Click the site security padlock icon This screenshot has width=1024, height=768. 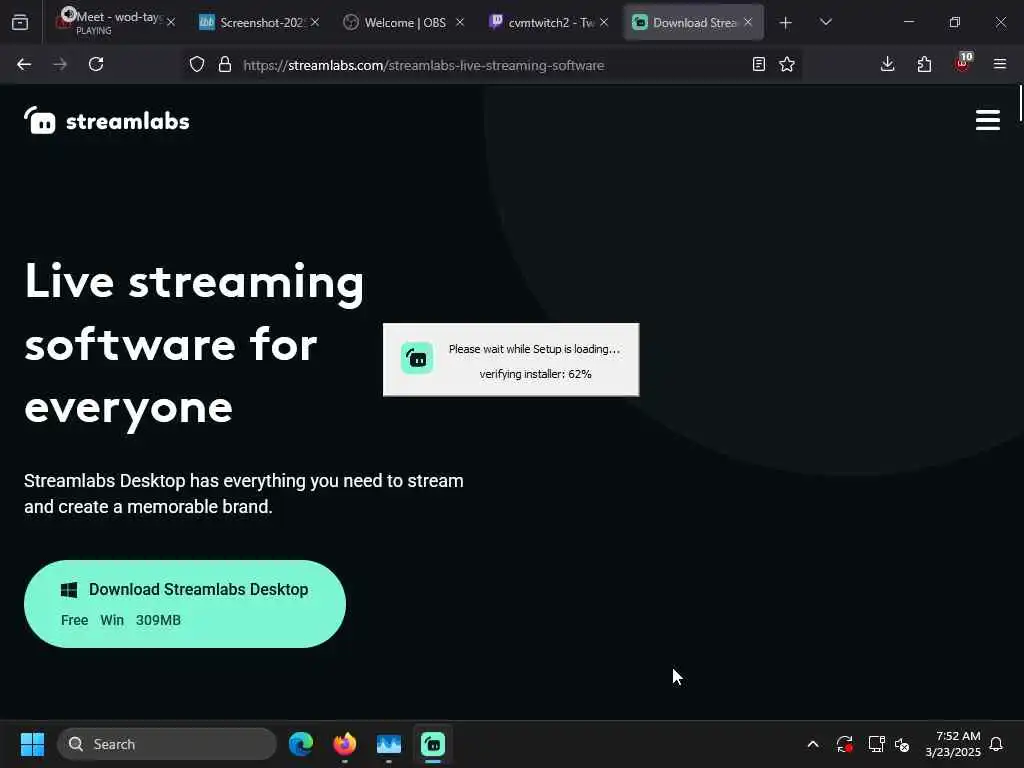[x=225, y=65]
